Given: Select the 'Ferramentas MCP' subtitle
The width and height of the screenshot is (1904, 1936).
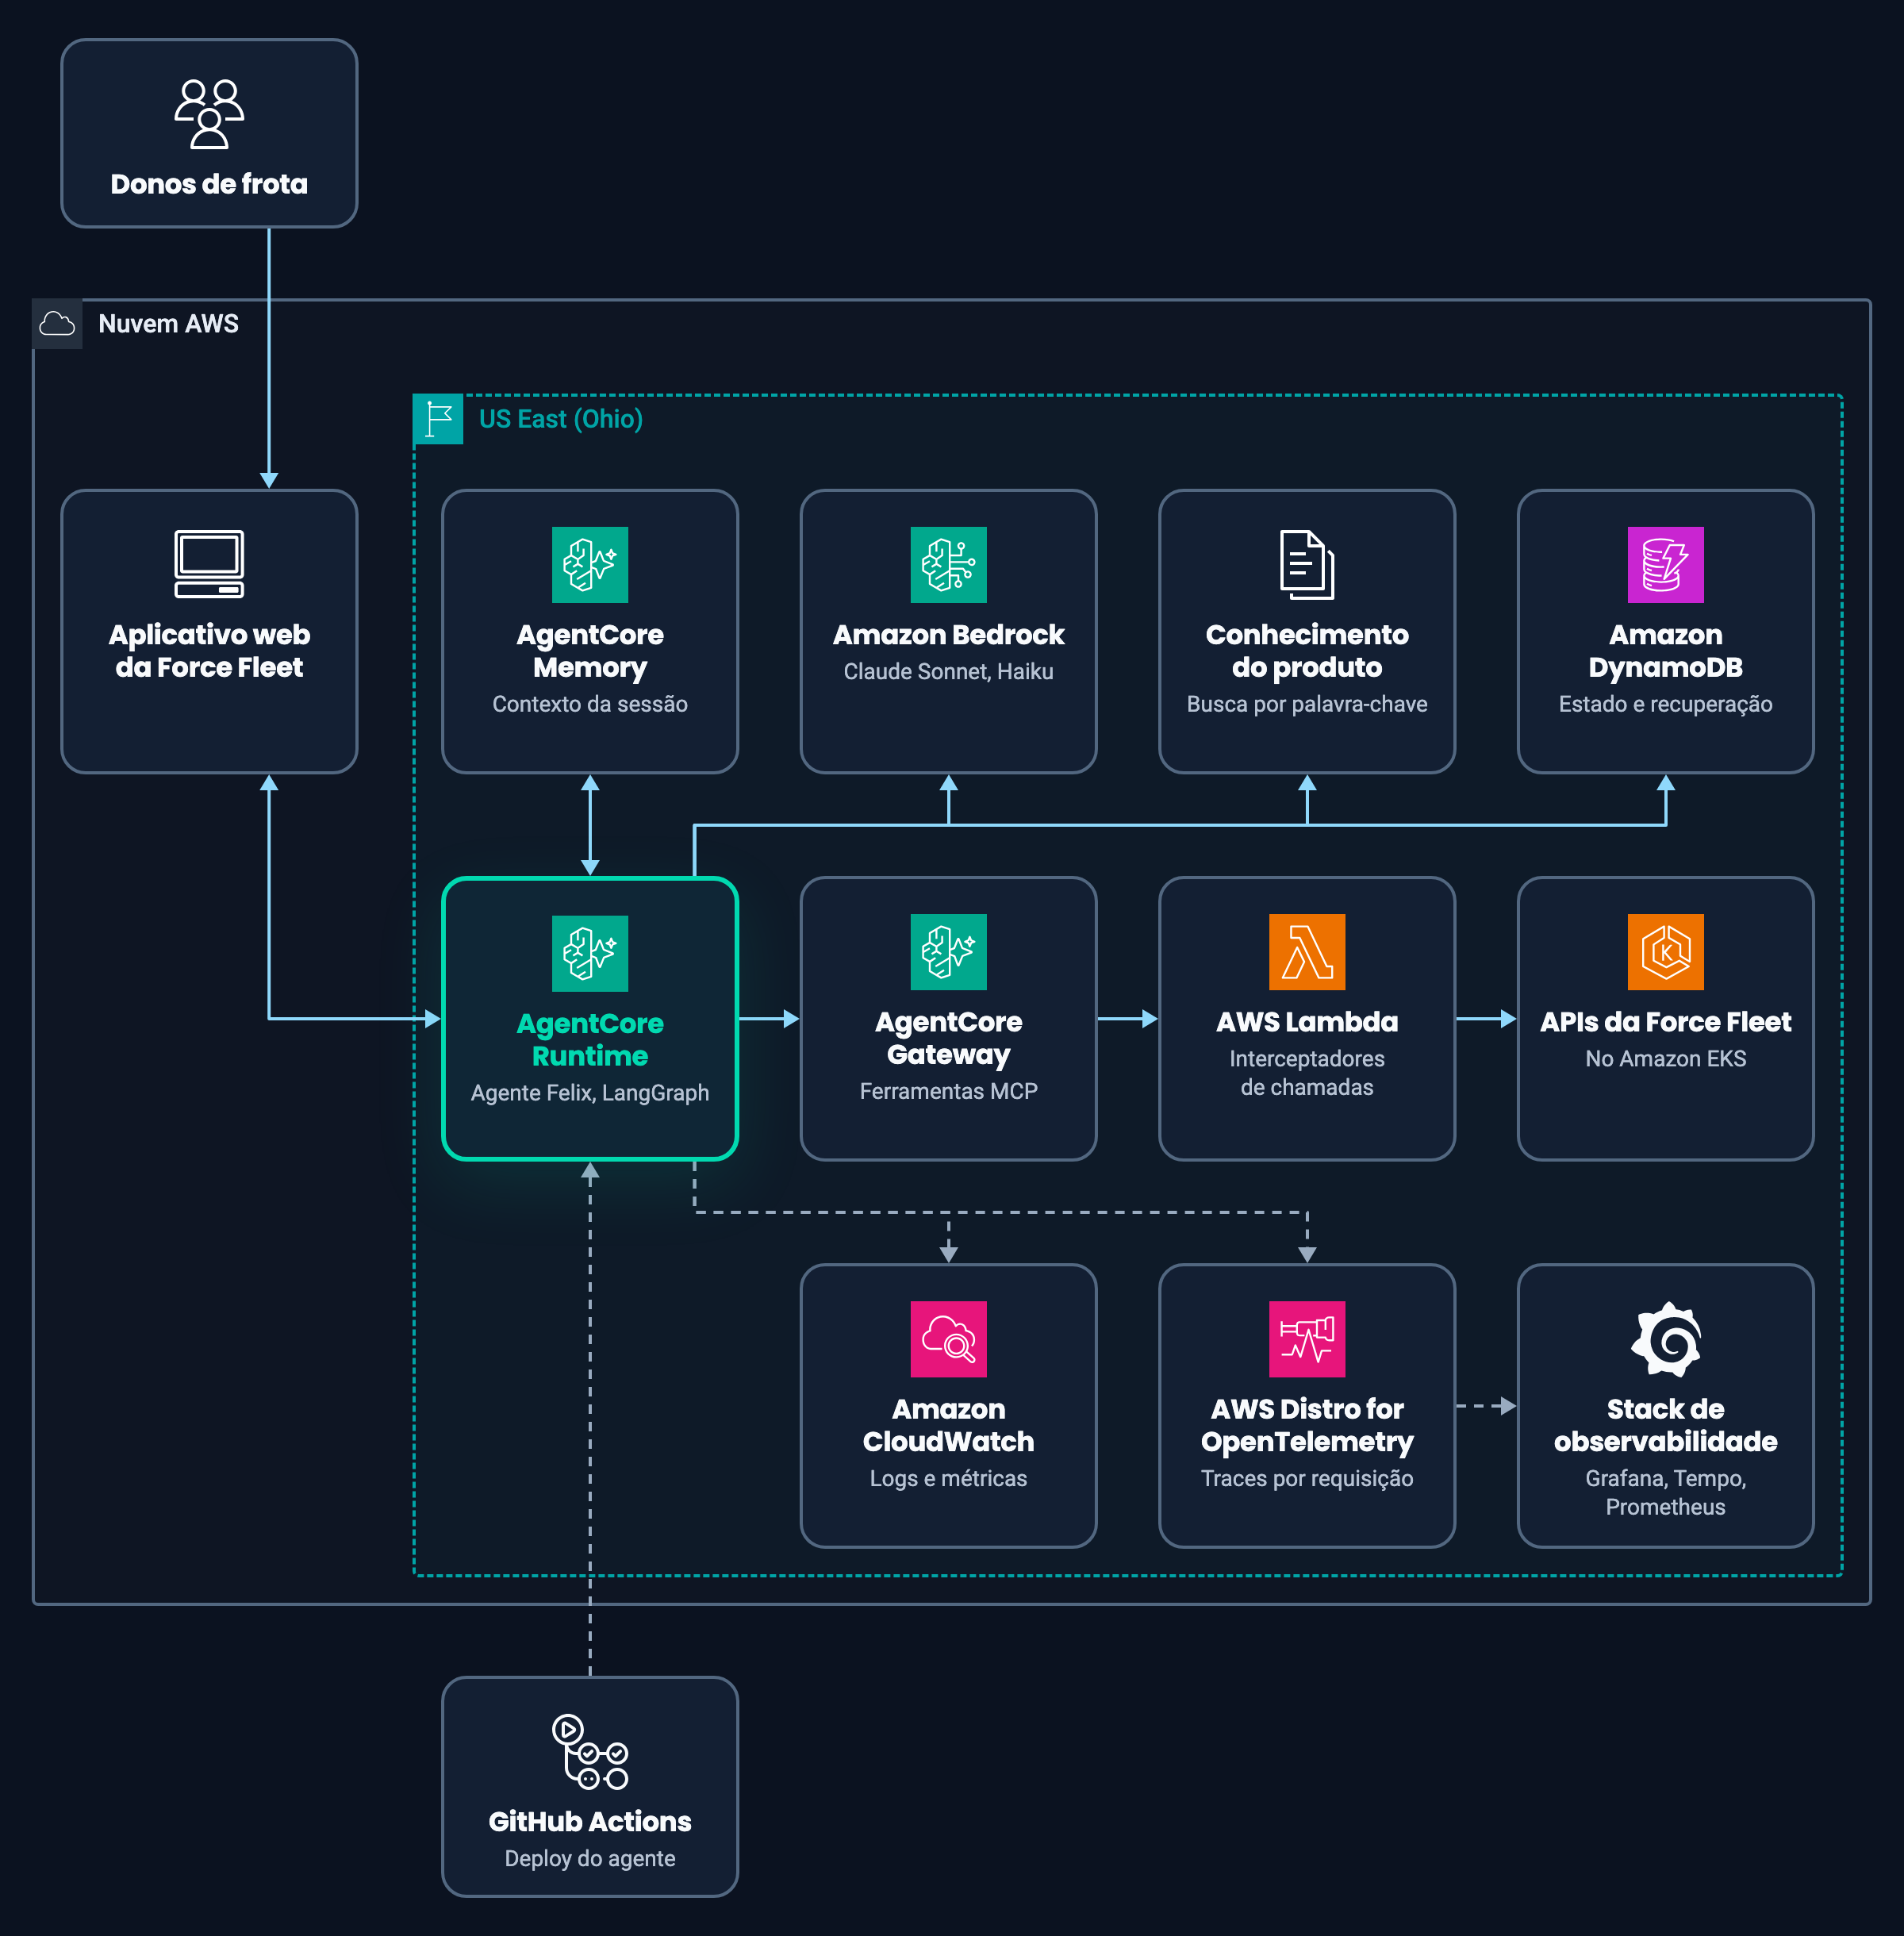Looking at the screenshot, I should 948,1091.
